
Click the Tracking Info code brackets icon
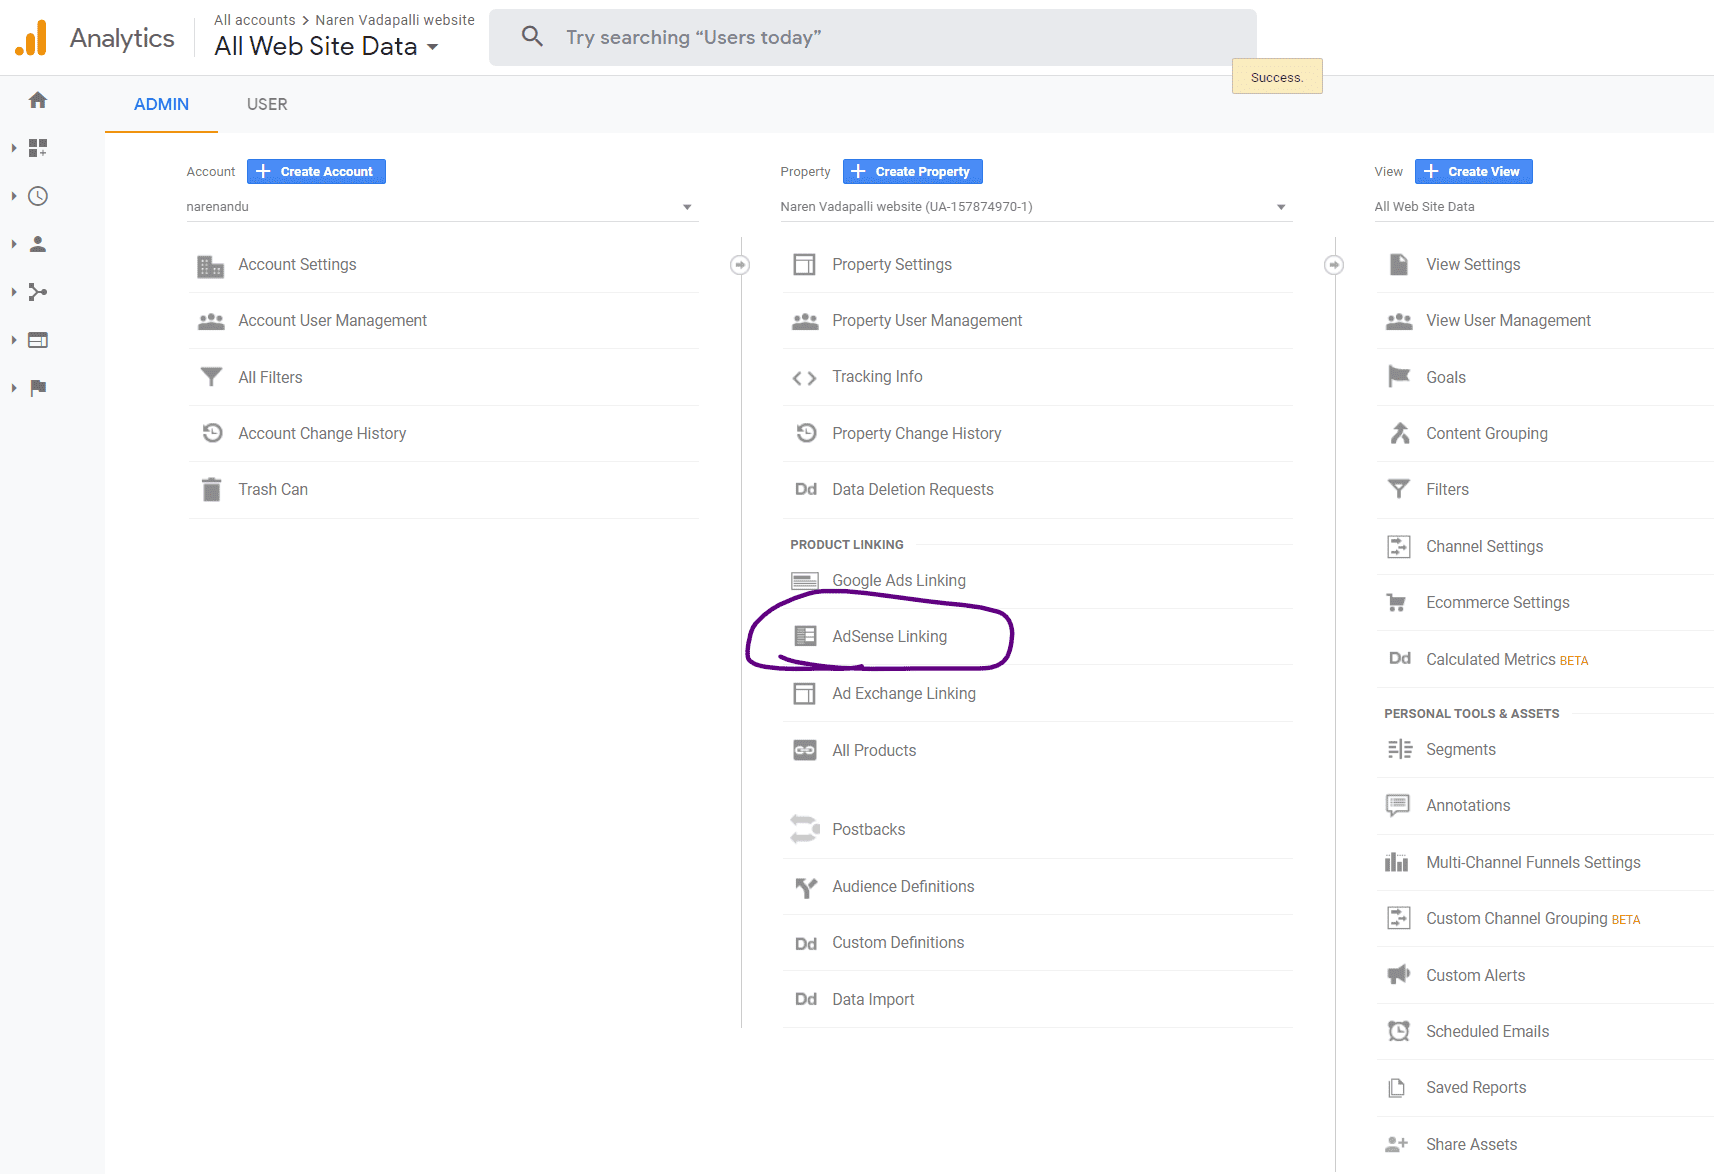[804, 377]
